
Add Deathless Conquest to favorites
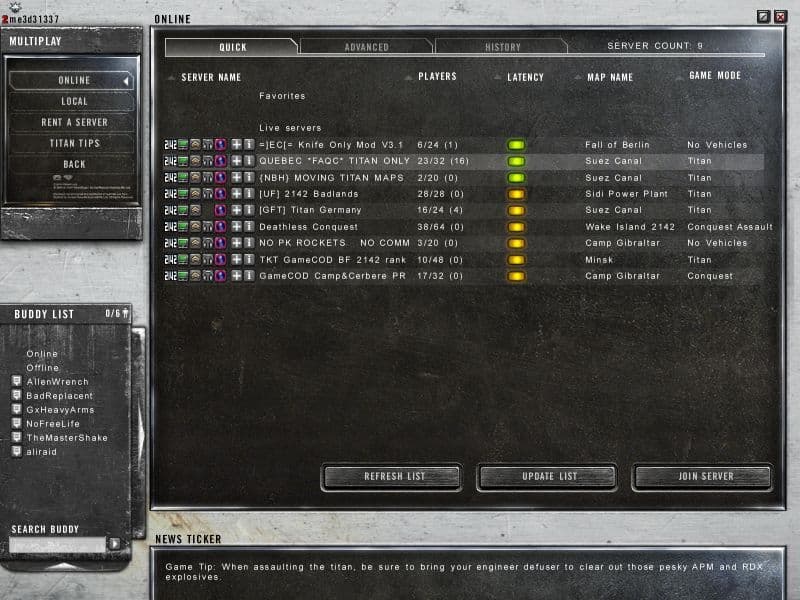coord(236,227)
